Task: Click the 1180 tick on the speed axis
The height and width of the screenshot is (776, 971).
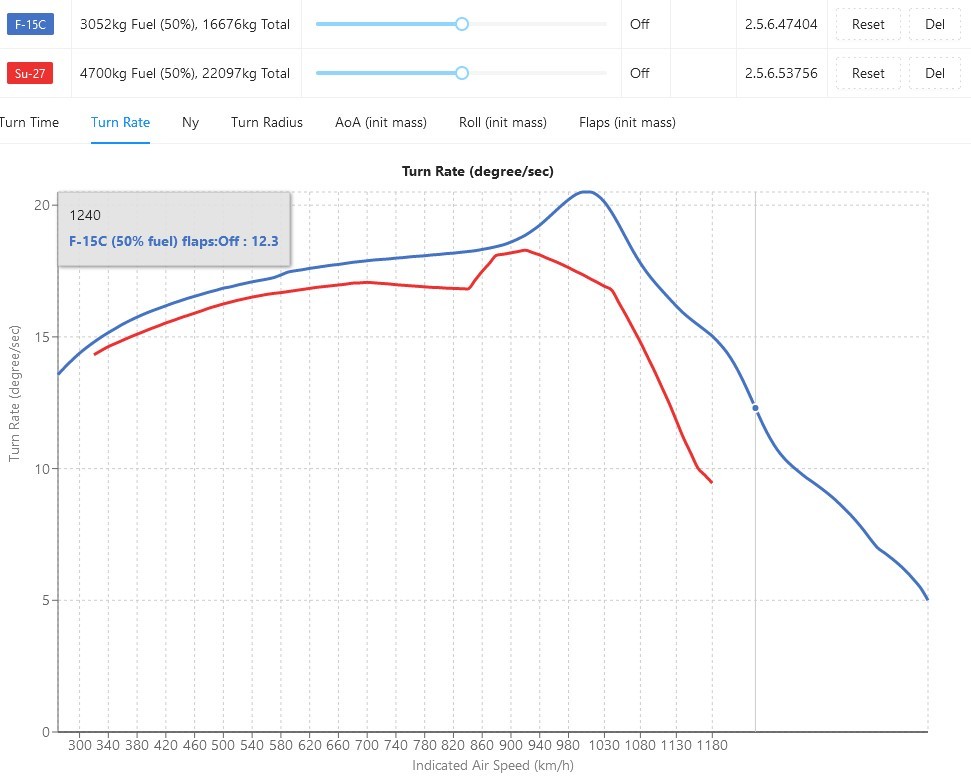Action: [711, 745]
